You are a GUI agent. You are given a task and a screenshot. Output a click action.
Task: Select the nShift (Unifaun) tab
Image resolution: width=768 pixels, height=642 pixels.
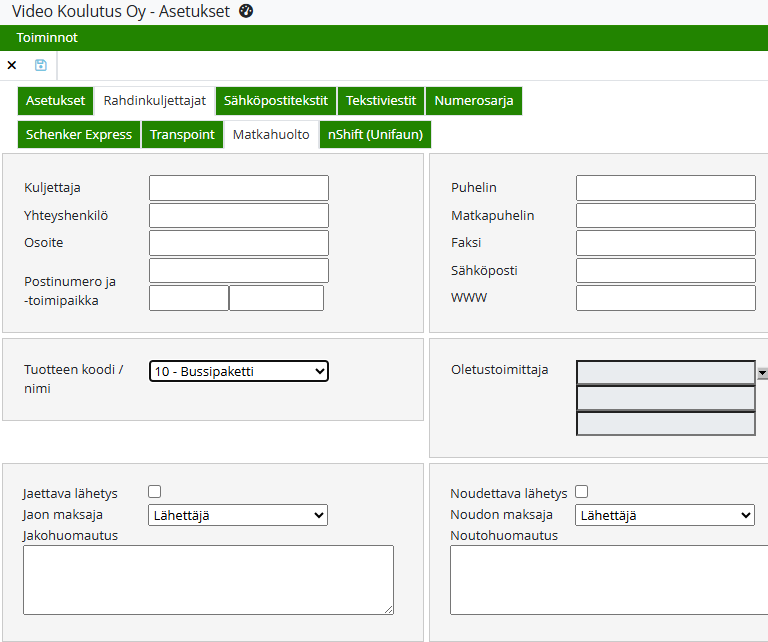pyautogui.click(x=375, y=134)
